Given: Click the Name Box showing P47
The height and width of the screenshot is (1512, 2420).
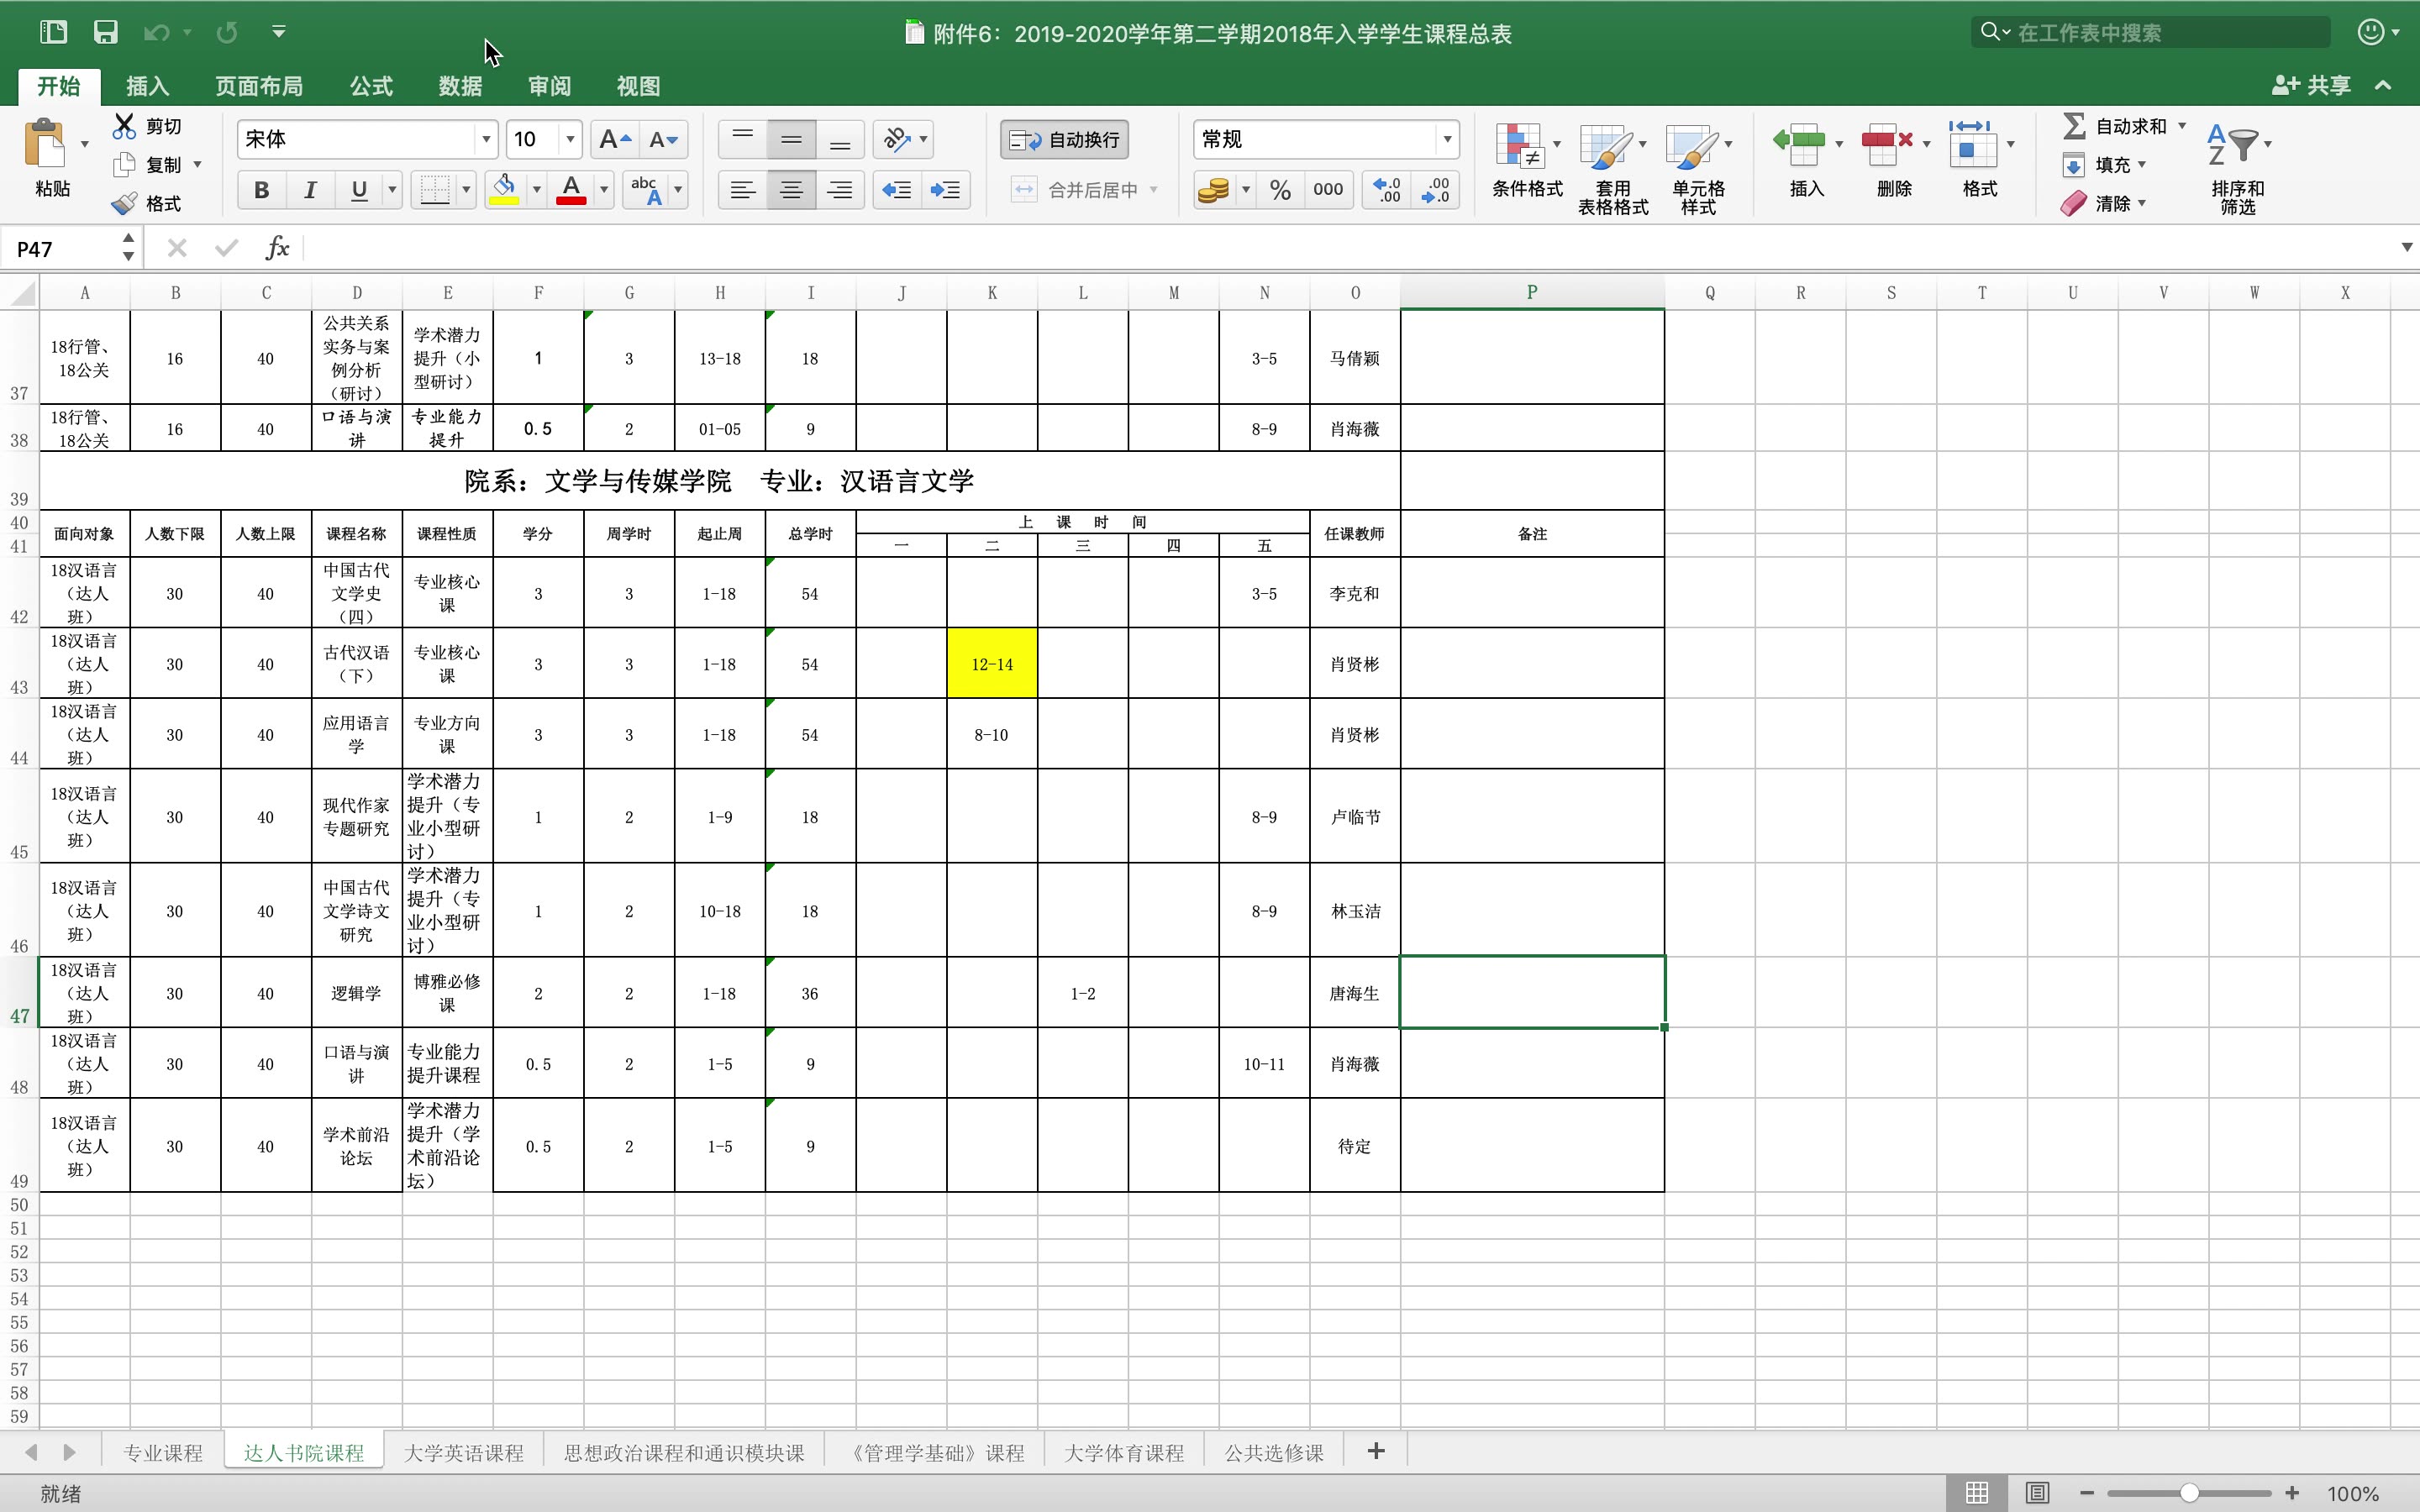Looking at the screenshot, I should pos(62,248).
